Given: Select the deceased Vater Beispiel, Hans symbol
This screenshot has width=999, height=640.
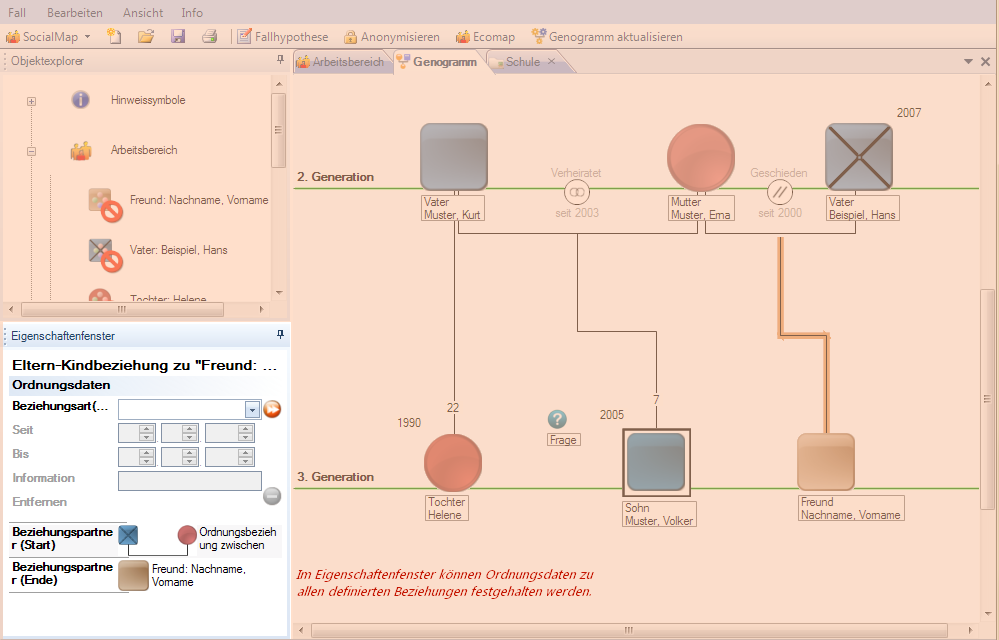Looking at the screenshot, I should (859, 157).
